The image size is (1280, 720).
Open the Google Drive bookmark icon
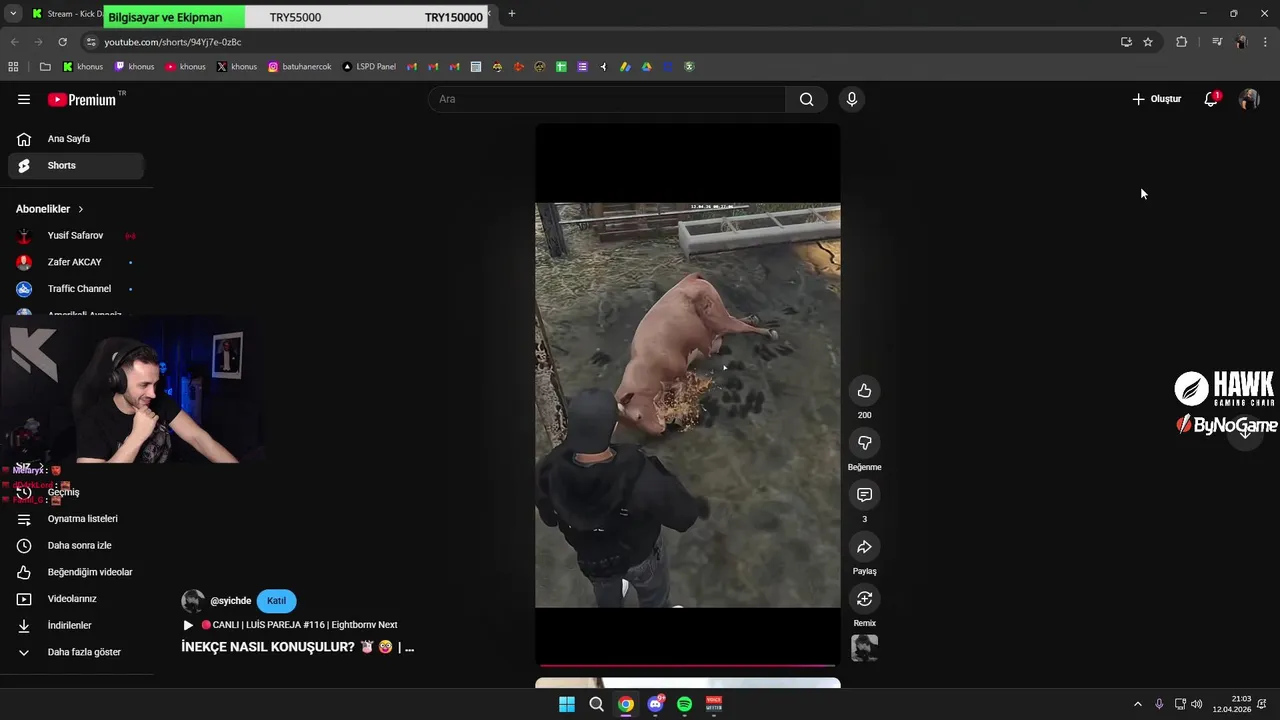(646, 67)
